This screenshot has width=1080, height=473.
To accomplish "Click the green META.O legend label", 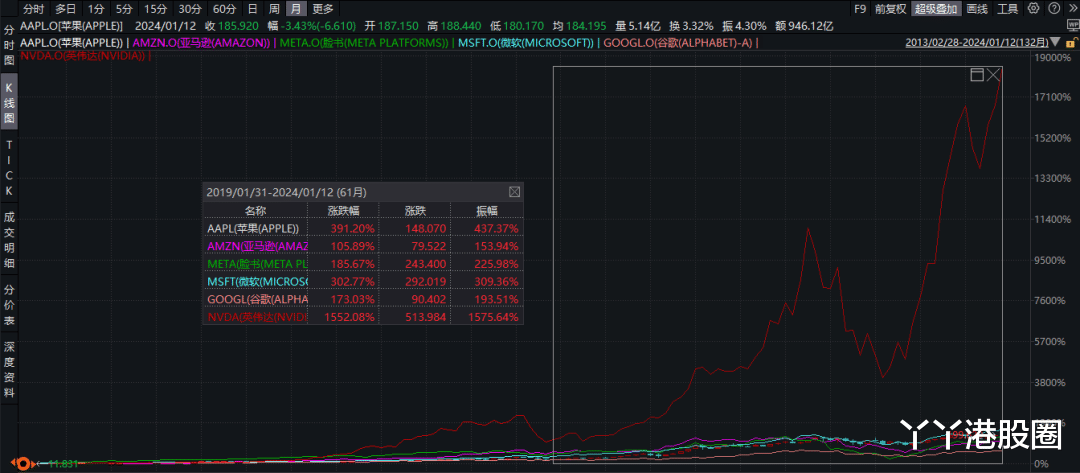I will point(364,43).
